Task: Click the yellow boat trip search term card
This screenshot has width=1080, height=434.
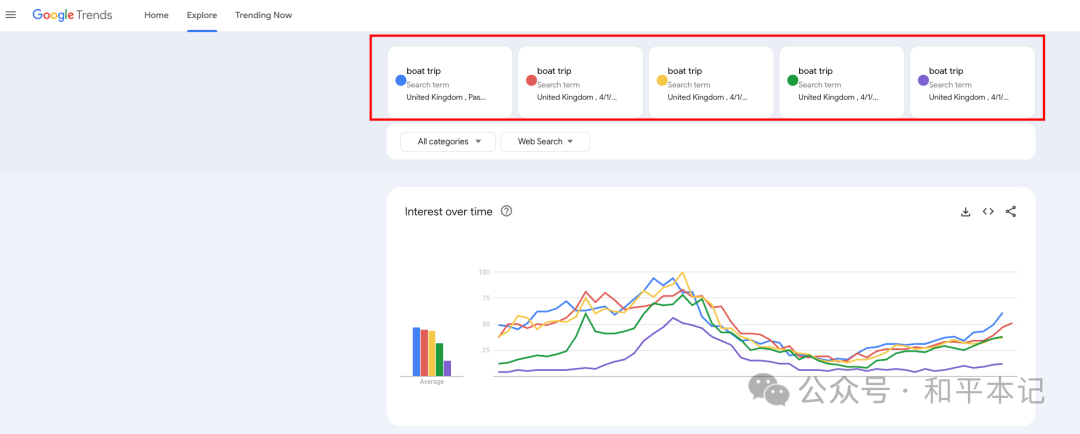Action: point(711,83)
